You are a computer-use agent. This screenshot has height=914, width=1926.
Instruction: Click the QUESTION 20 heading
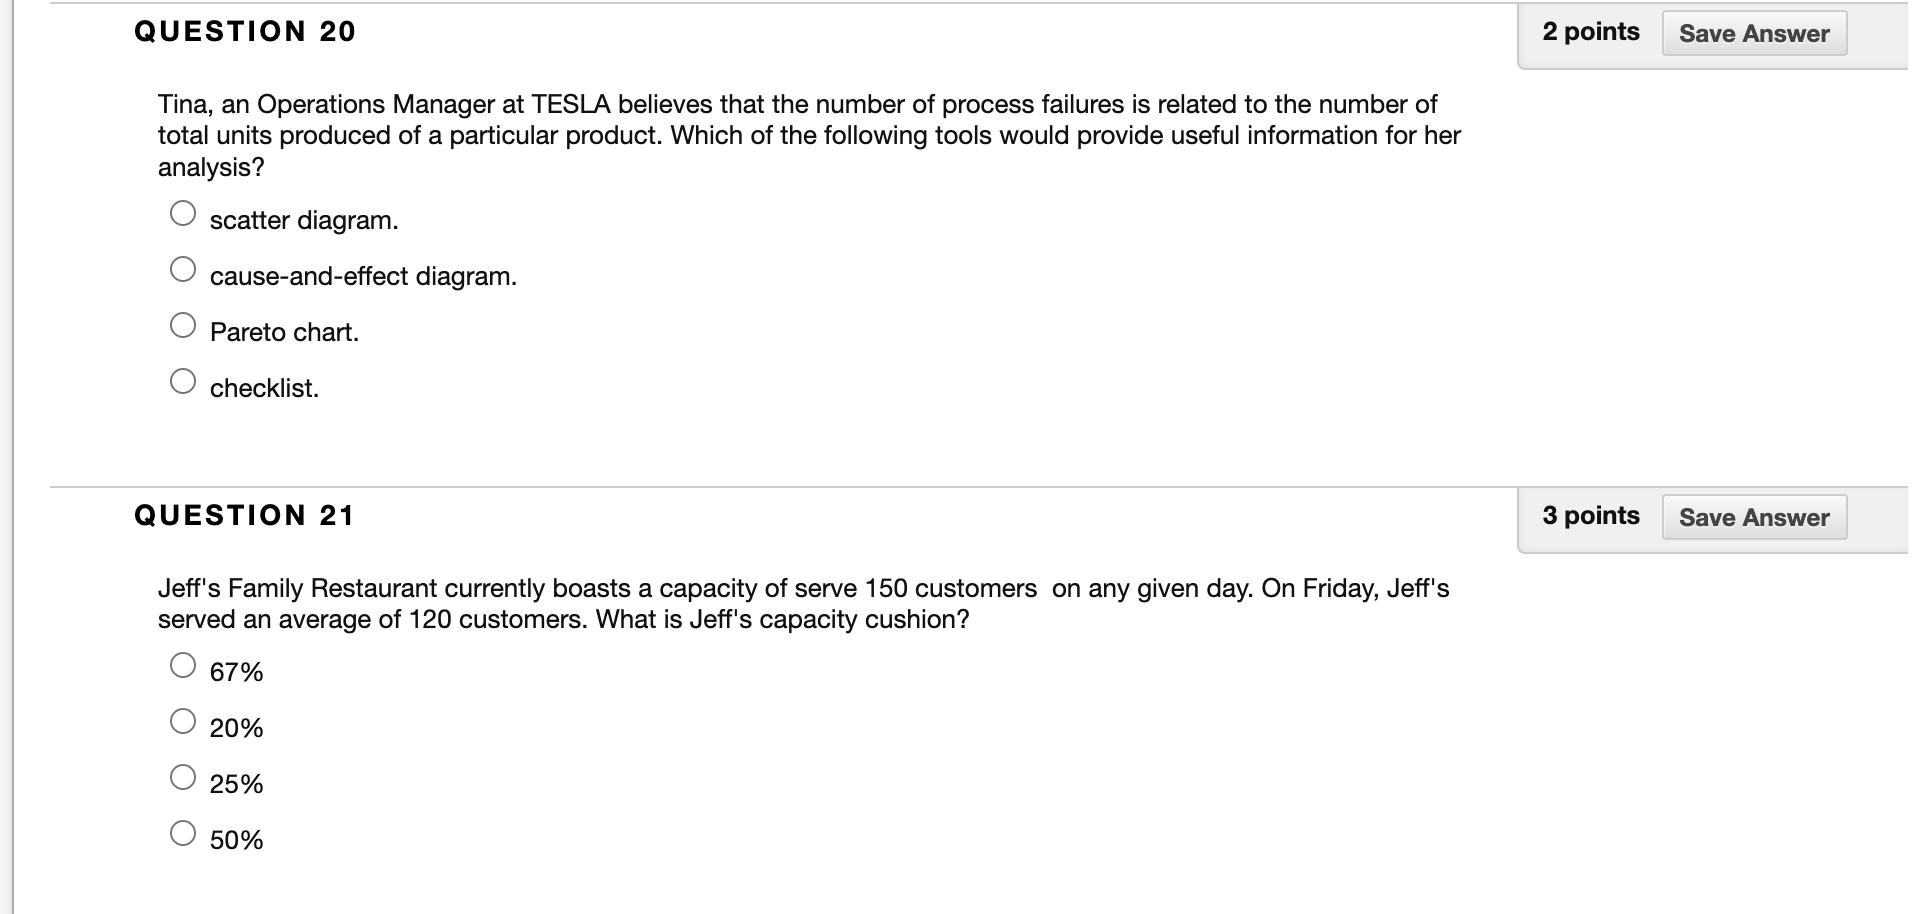tap(245, 31)
